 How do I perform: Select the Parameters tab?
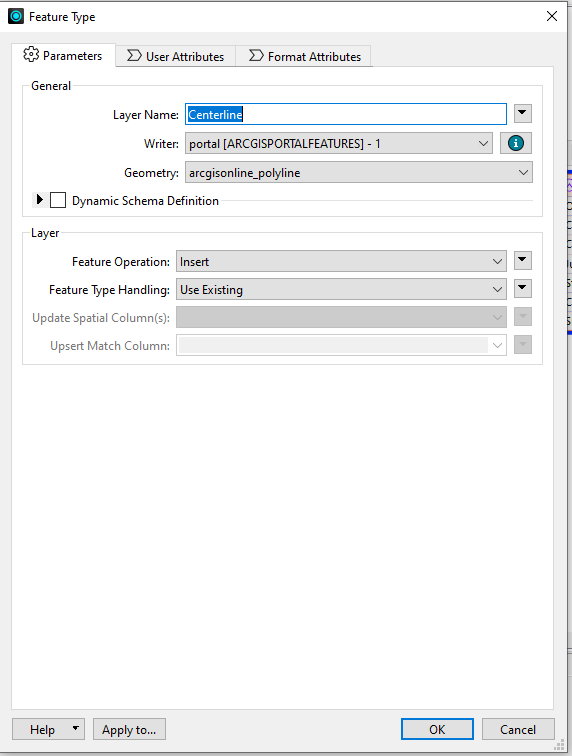[64, 55]
